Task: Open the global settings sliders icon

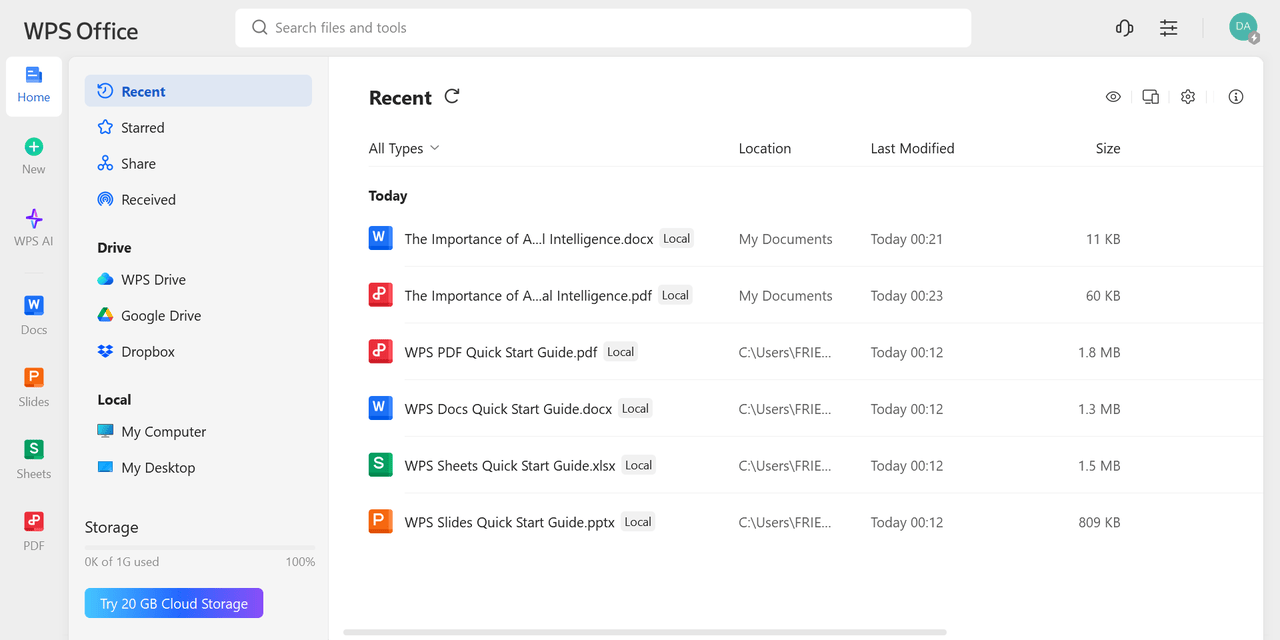Action: (1168, 28)
